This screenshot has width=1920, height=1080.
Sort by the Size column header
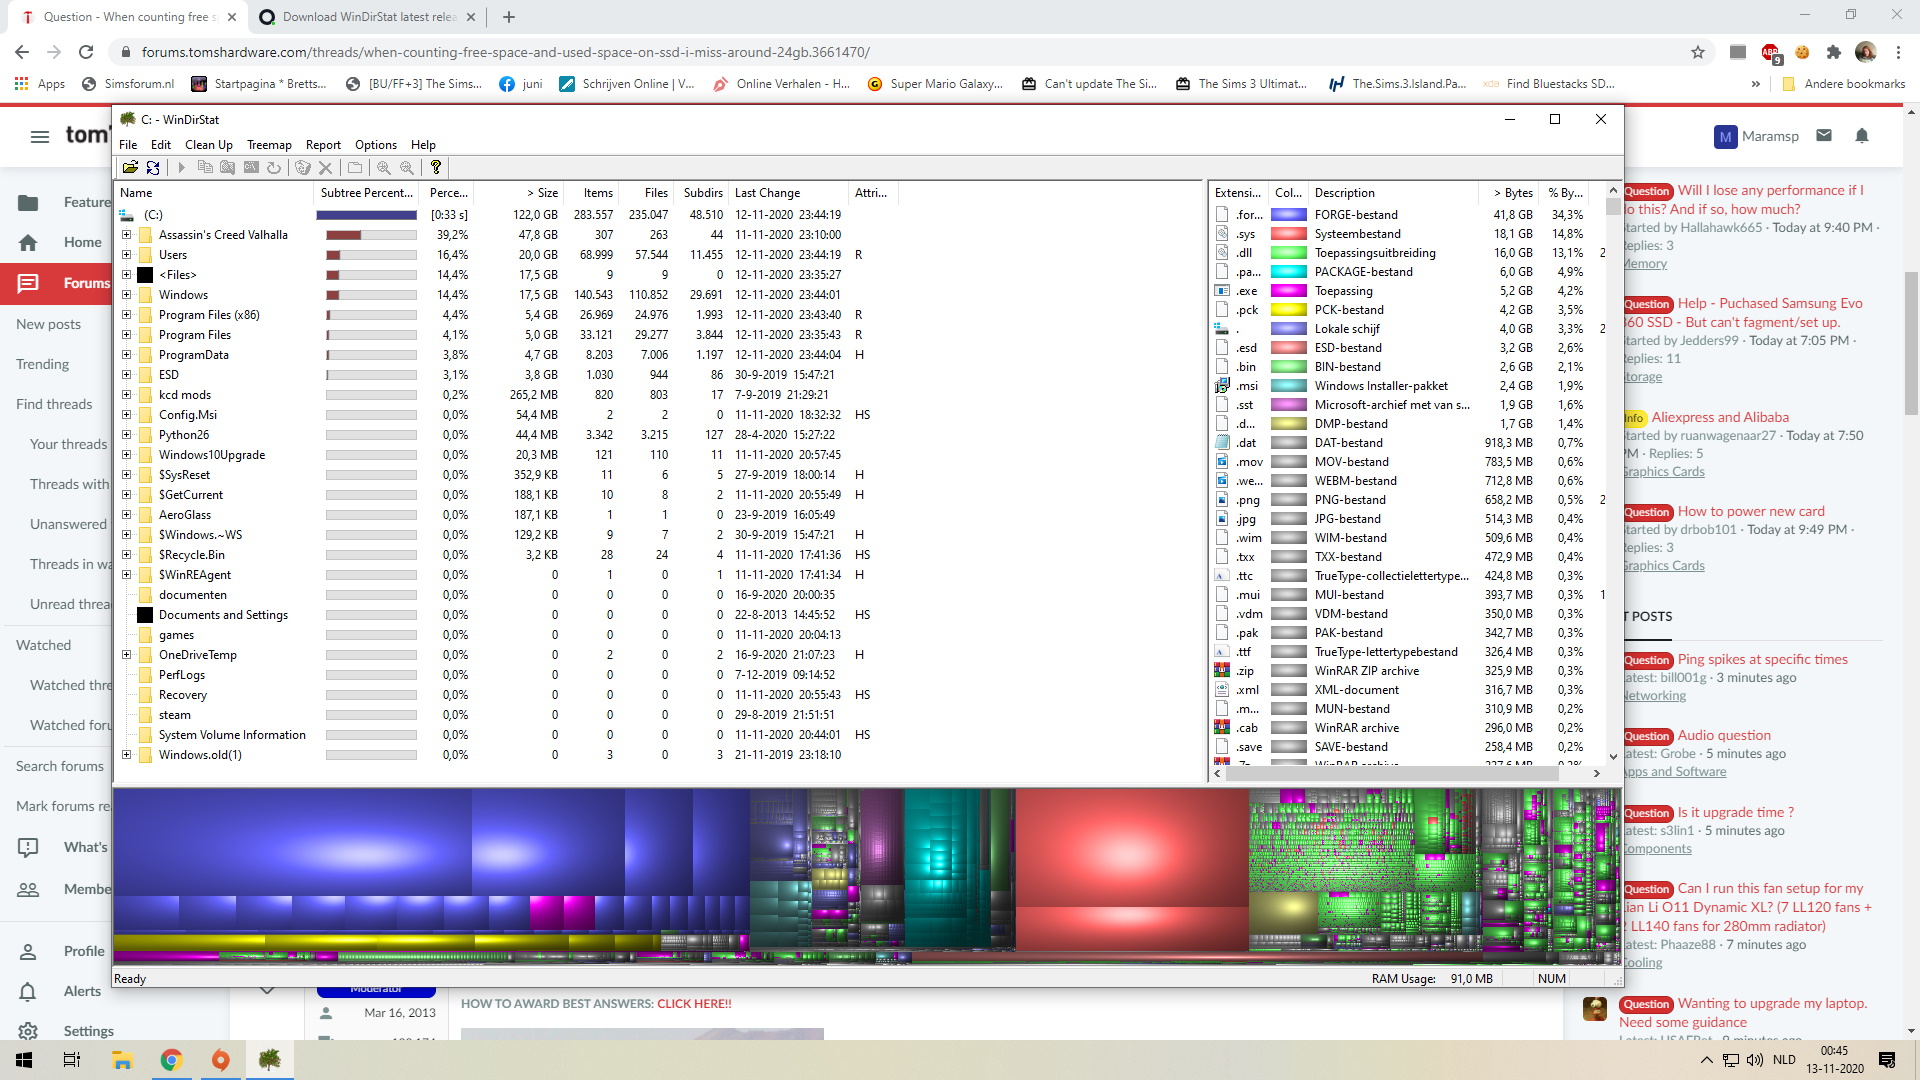point(519,193)
